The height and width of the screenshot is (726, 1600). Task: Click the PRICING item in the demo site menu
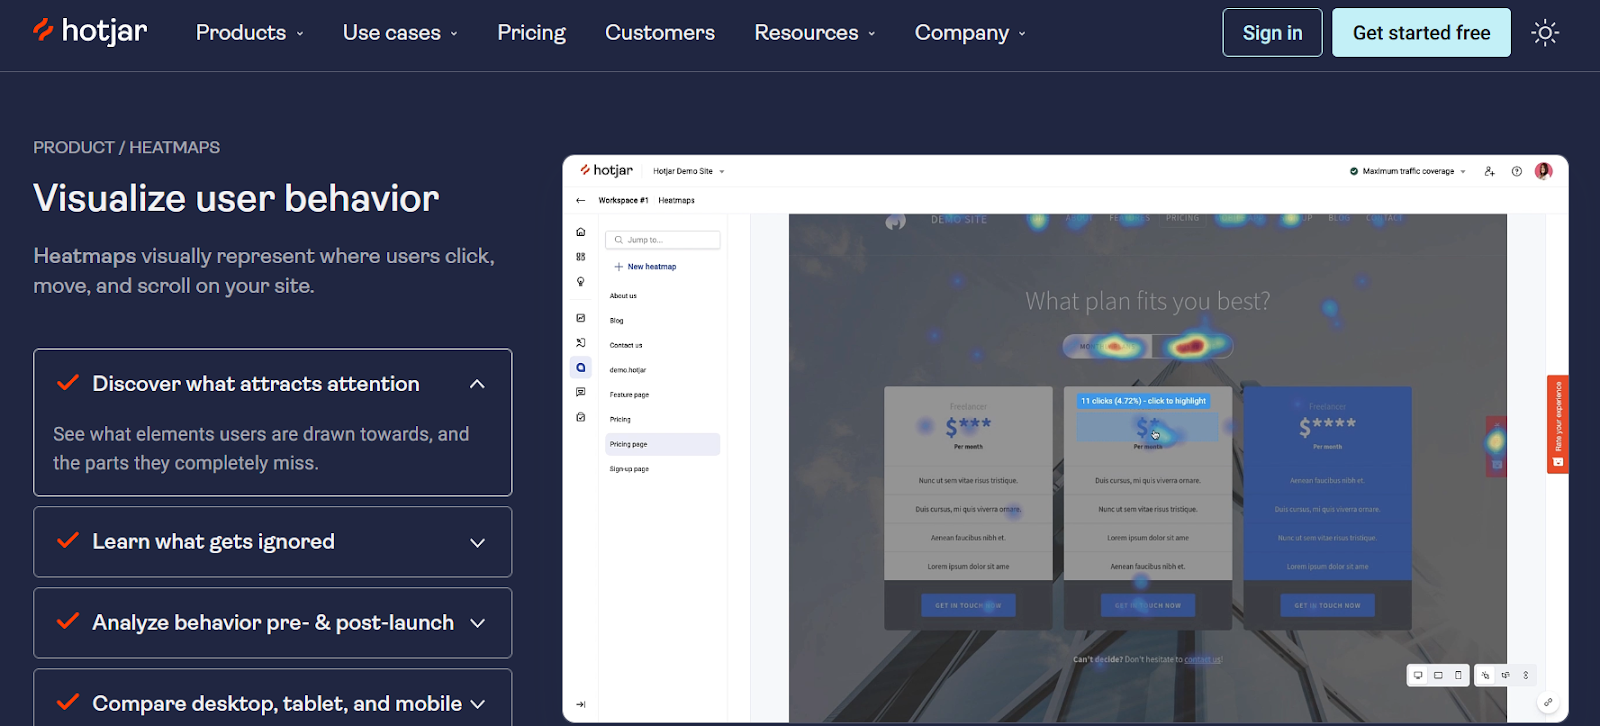point(1182,218)
